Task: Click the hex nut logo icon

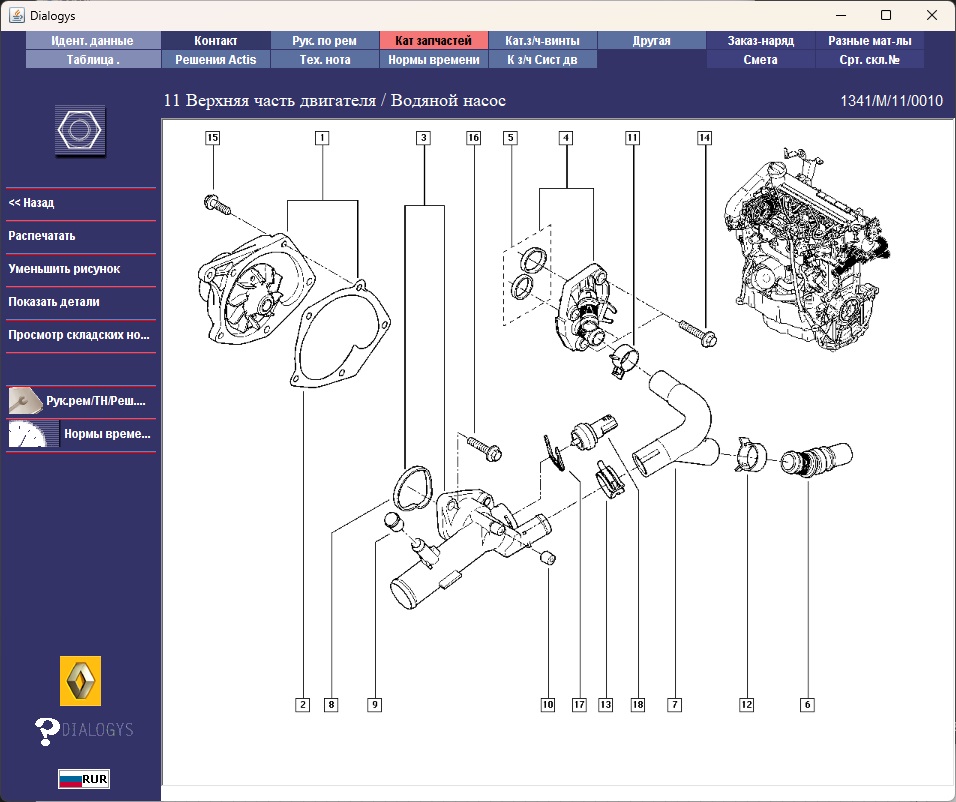Action: click(80, 131)
